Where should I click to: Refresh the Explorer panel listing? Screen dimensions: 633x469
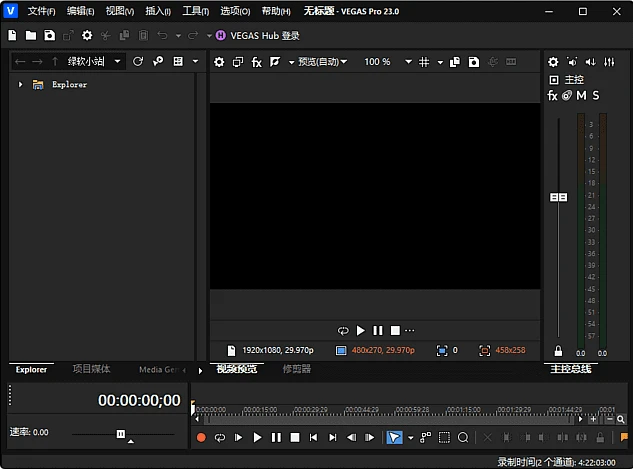(138, 61)
